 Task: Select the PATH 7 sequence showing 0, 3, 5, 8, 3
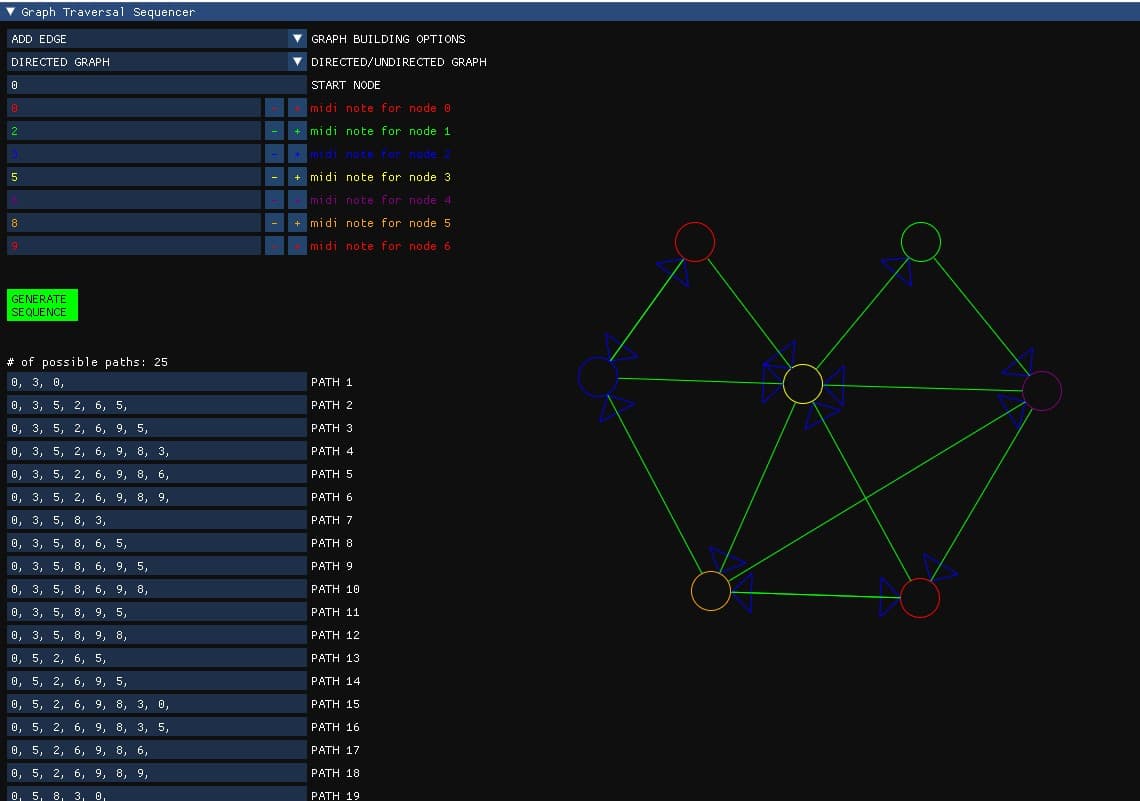155,520
